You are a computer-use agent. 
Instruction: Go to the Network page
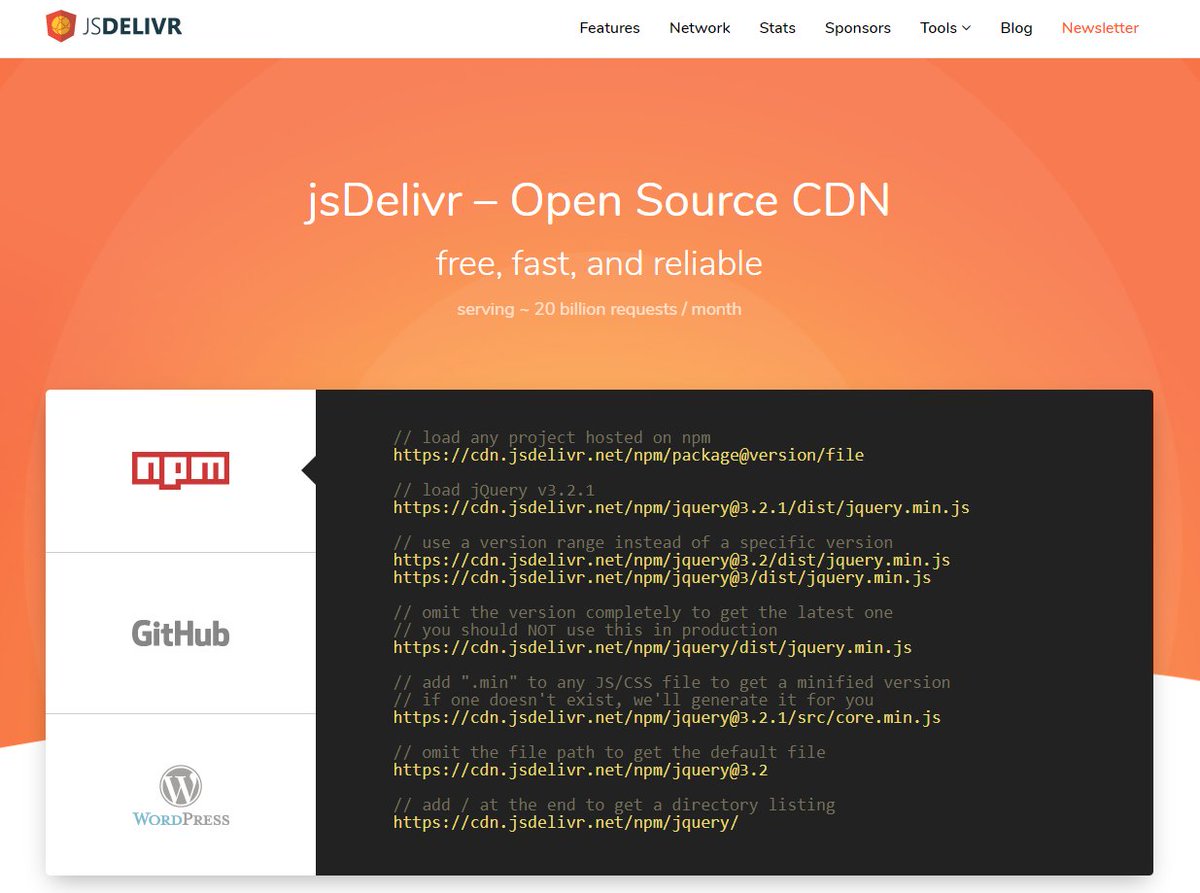click(699, 28)
